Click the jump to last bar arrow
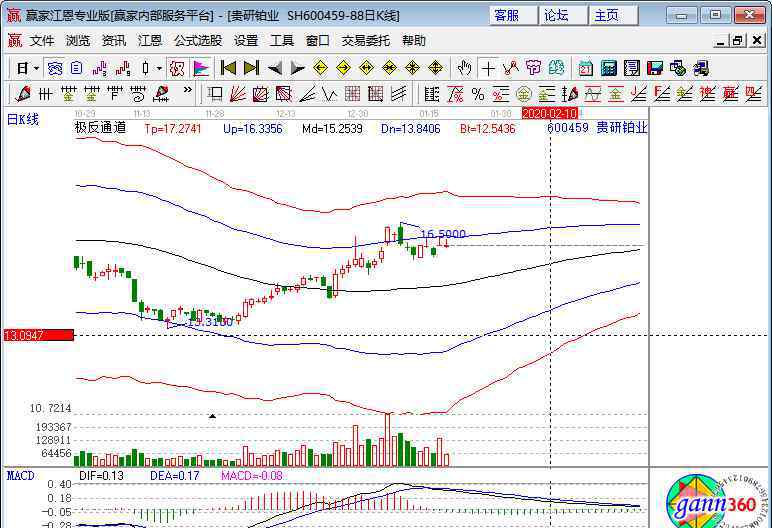The image size is (772, 528). click(251, 68)
